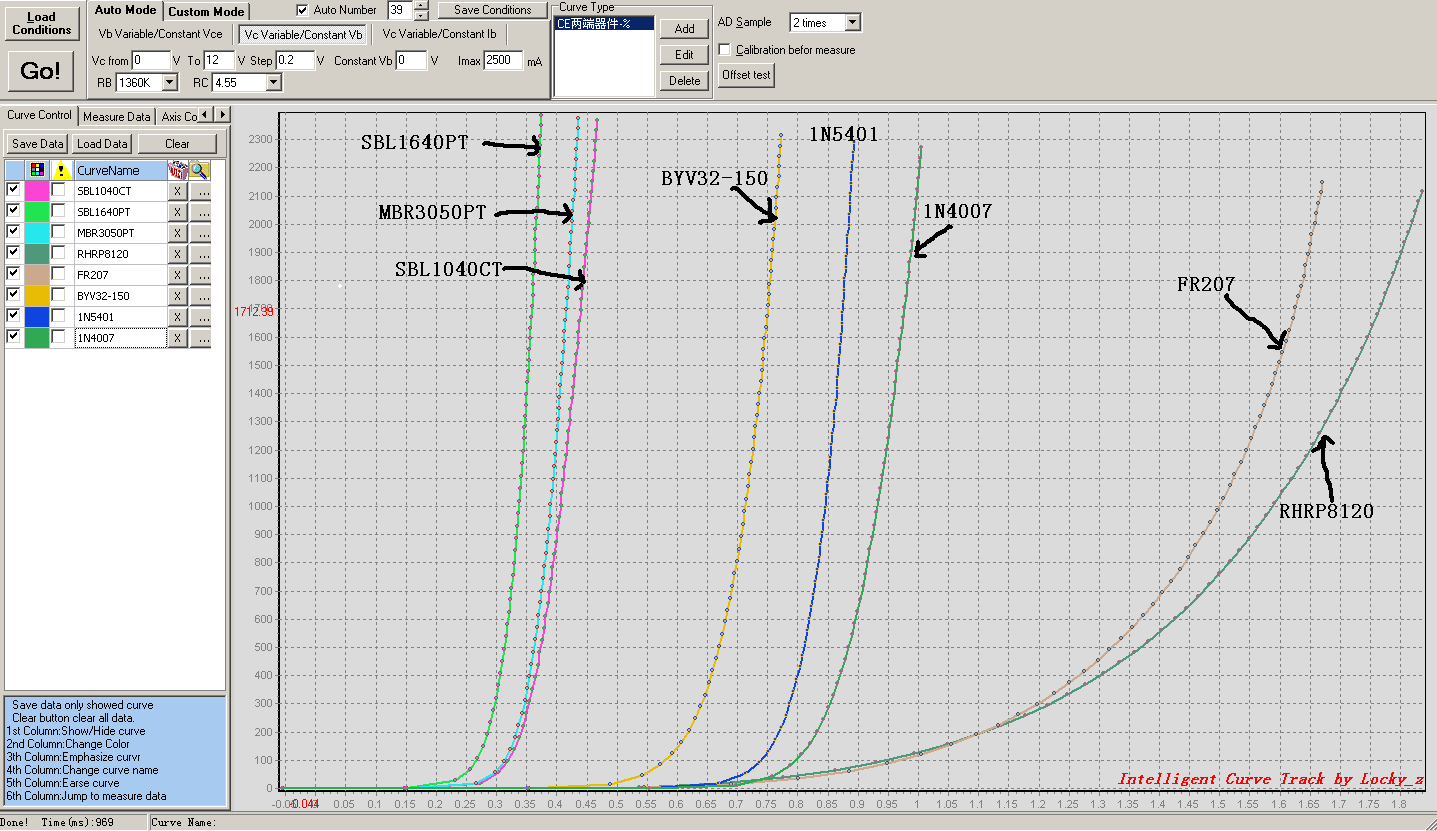This screenshot has width=1437, height=831.
Task: Erase the FR207 curve with its X
Action: [176, 275]
